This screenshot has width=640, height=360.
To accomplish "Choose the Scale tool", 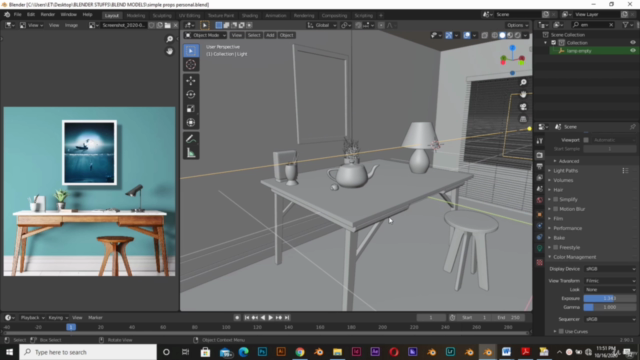I will [x=191, y=109].
